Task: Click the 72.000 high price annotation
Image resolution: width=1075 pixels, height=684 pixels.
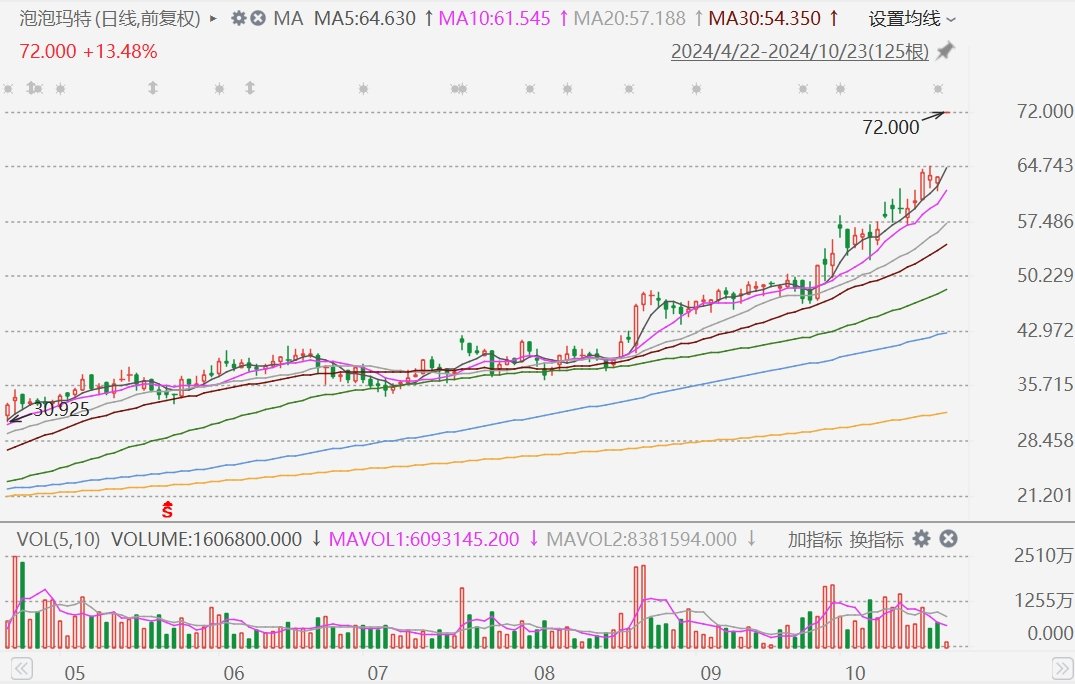Action: pos(889,127)
